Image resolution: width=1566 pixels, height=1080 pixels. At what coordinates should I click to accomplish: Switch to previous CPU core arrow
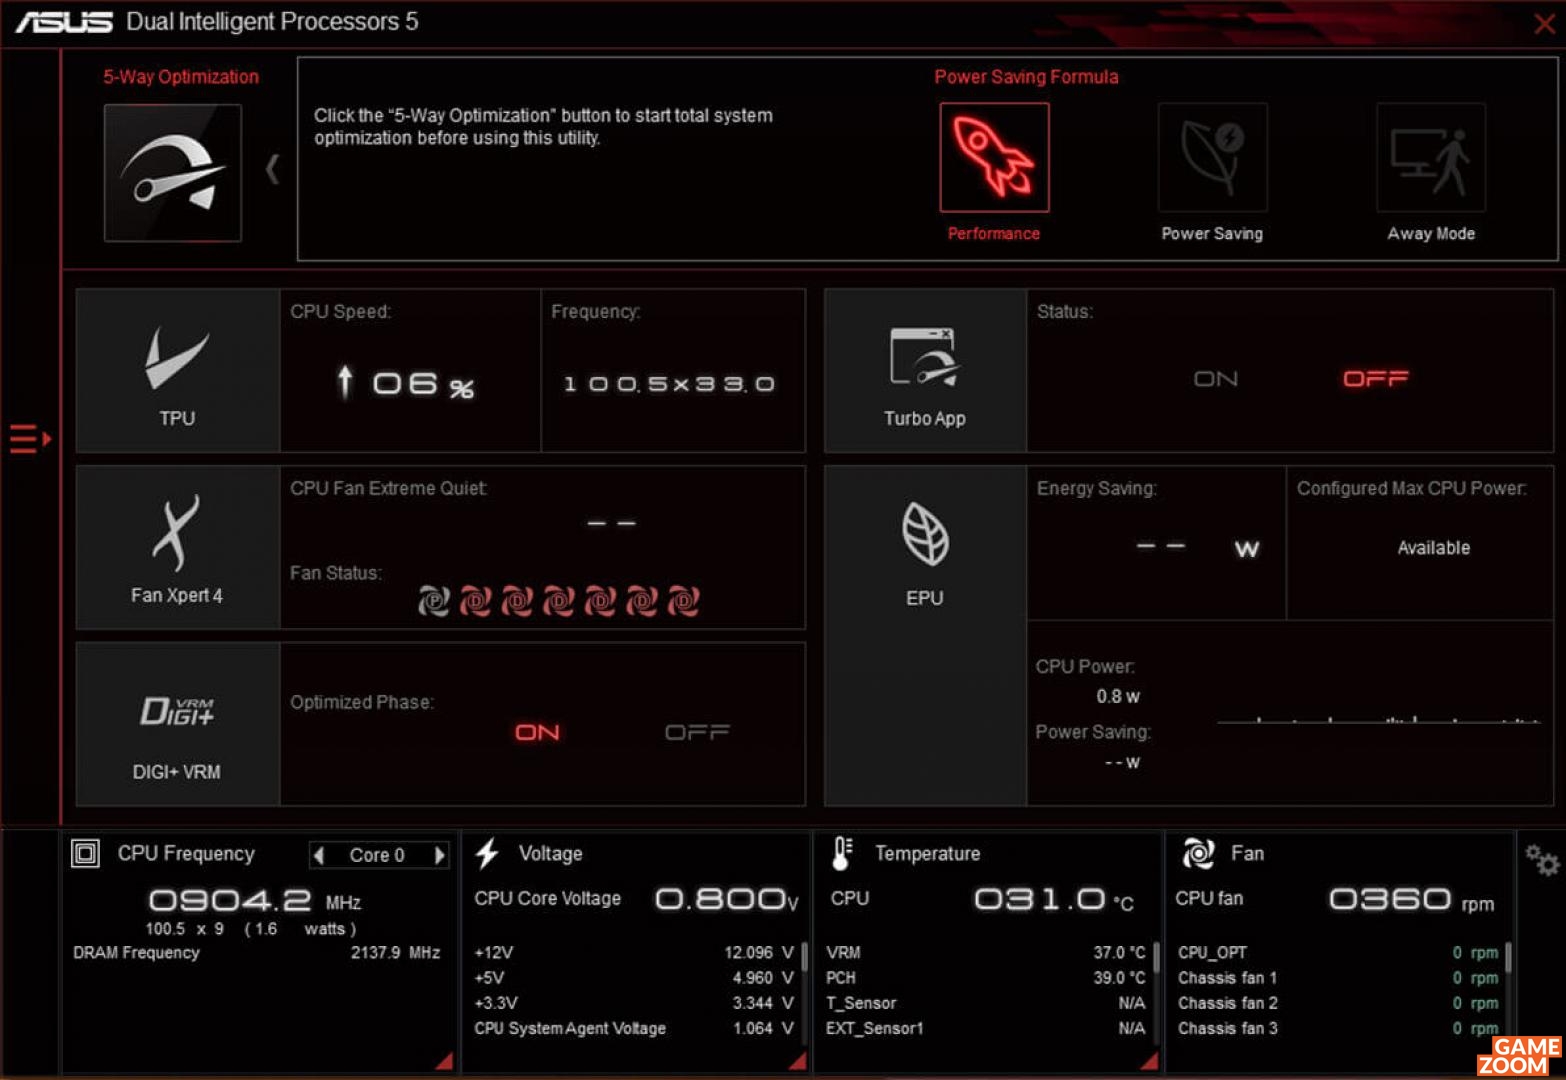[319, 855]
